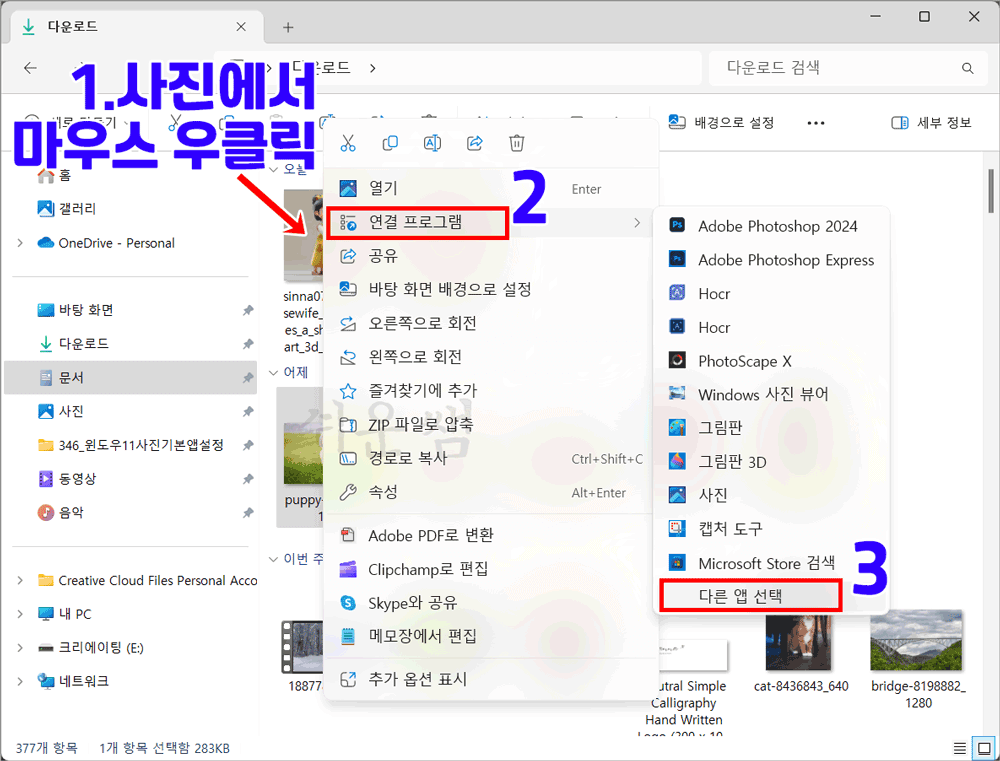Expand the 네트워크 tree item
The width and height of the screenshot is (1000, 761).
tap(20, 681)
